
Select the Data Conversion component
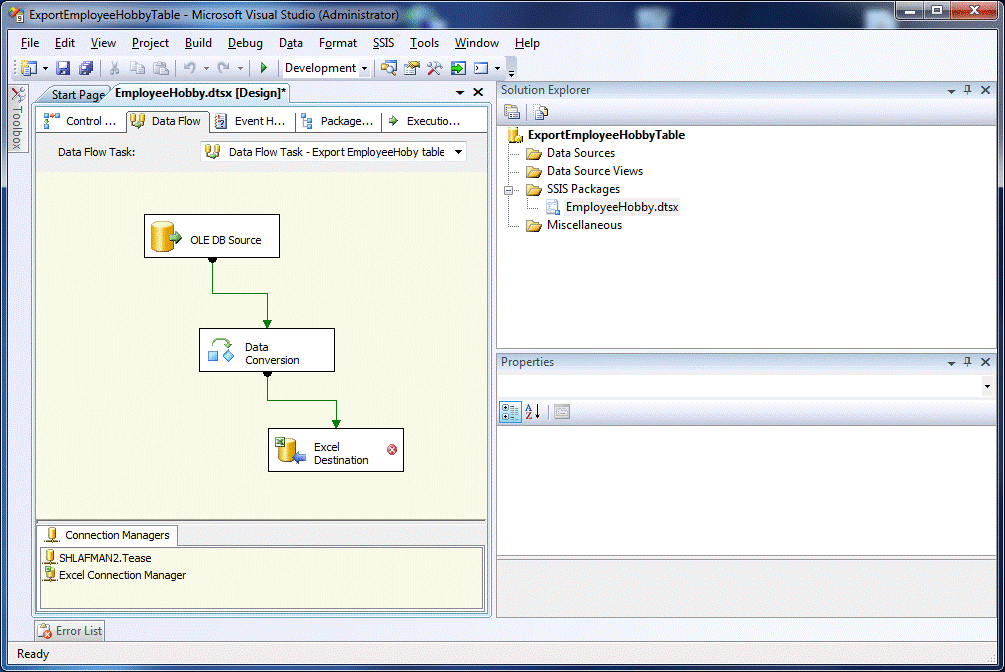click(266, 351)
